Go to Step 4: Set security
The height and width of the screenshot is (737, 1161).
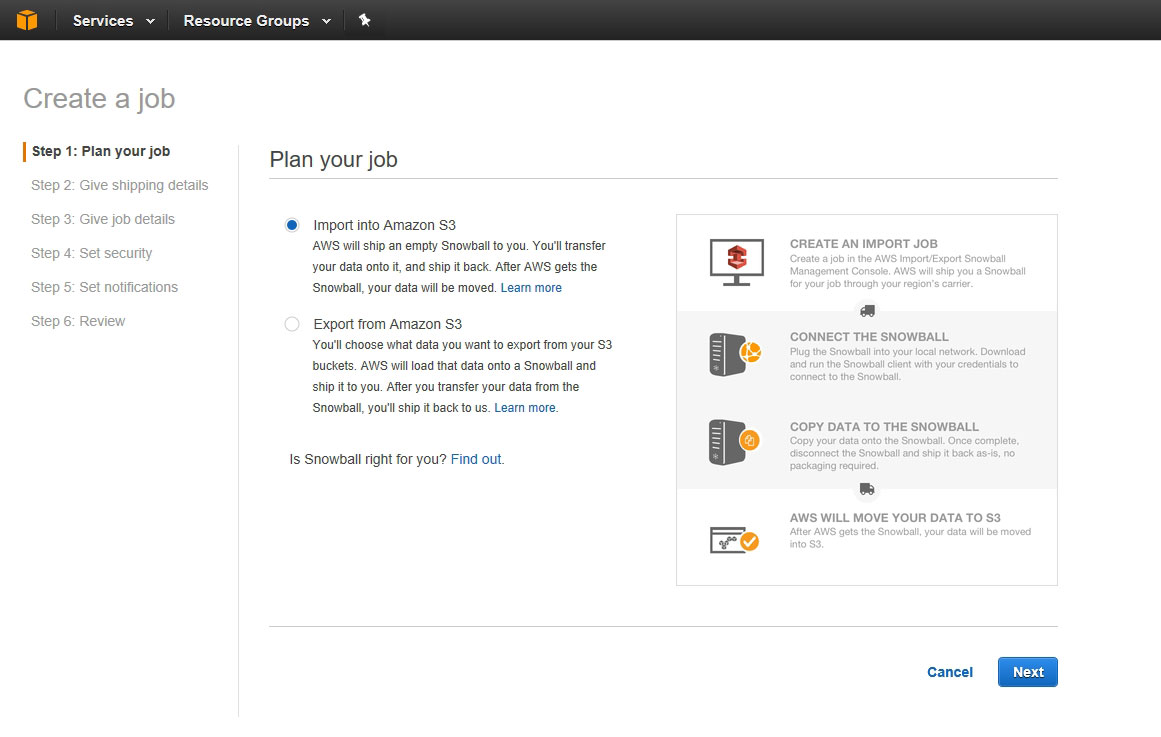[x=91, y=253]
